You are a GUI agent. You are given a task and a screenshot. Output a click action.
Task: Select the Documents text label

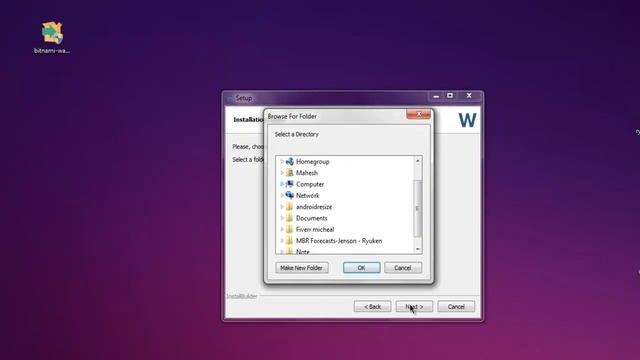(x=312, y=218)
